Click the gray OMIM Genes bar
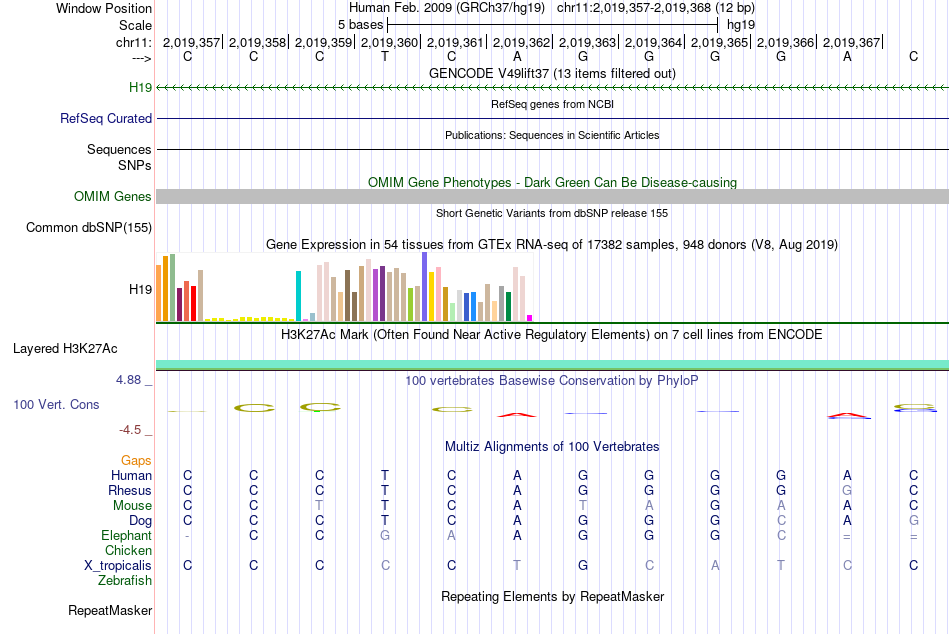The width and height of the screenshot is (950, 634). [x=552, y=196]
